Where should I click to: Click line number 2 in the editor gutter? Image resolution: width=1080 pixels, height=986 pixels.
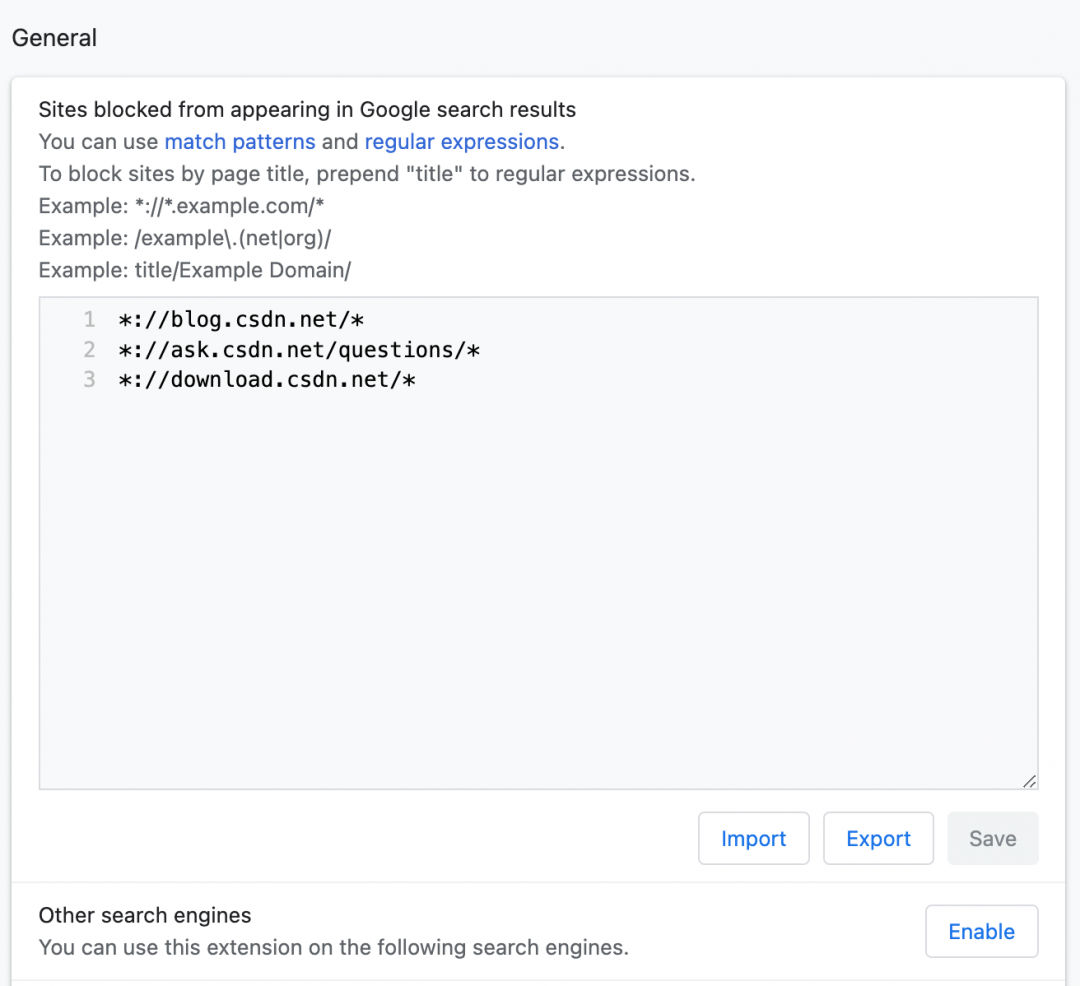point(90,350)
